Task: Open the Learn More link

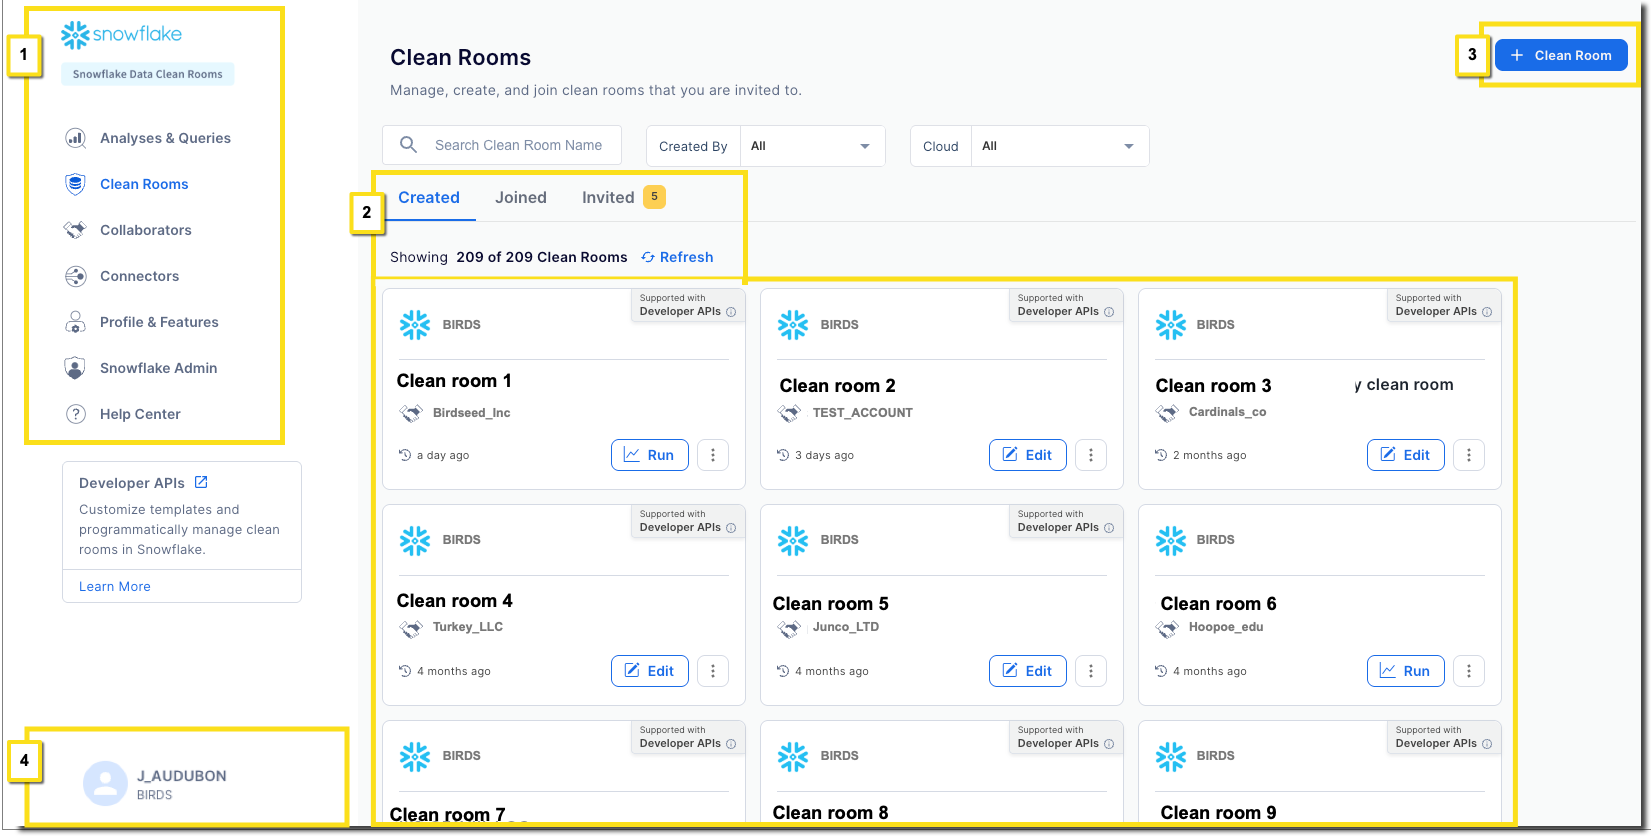Action: click(115, 587)
